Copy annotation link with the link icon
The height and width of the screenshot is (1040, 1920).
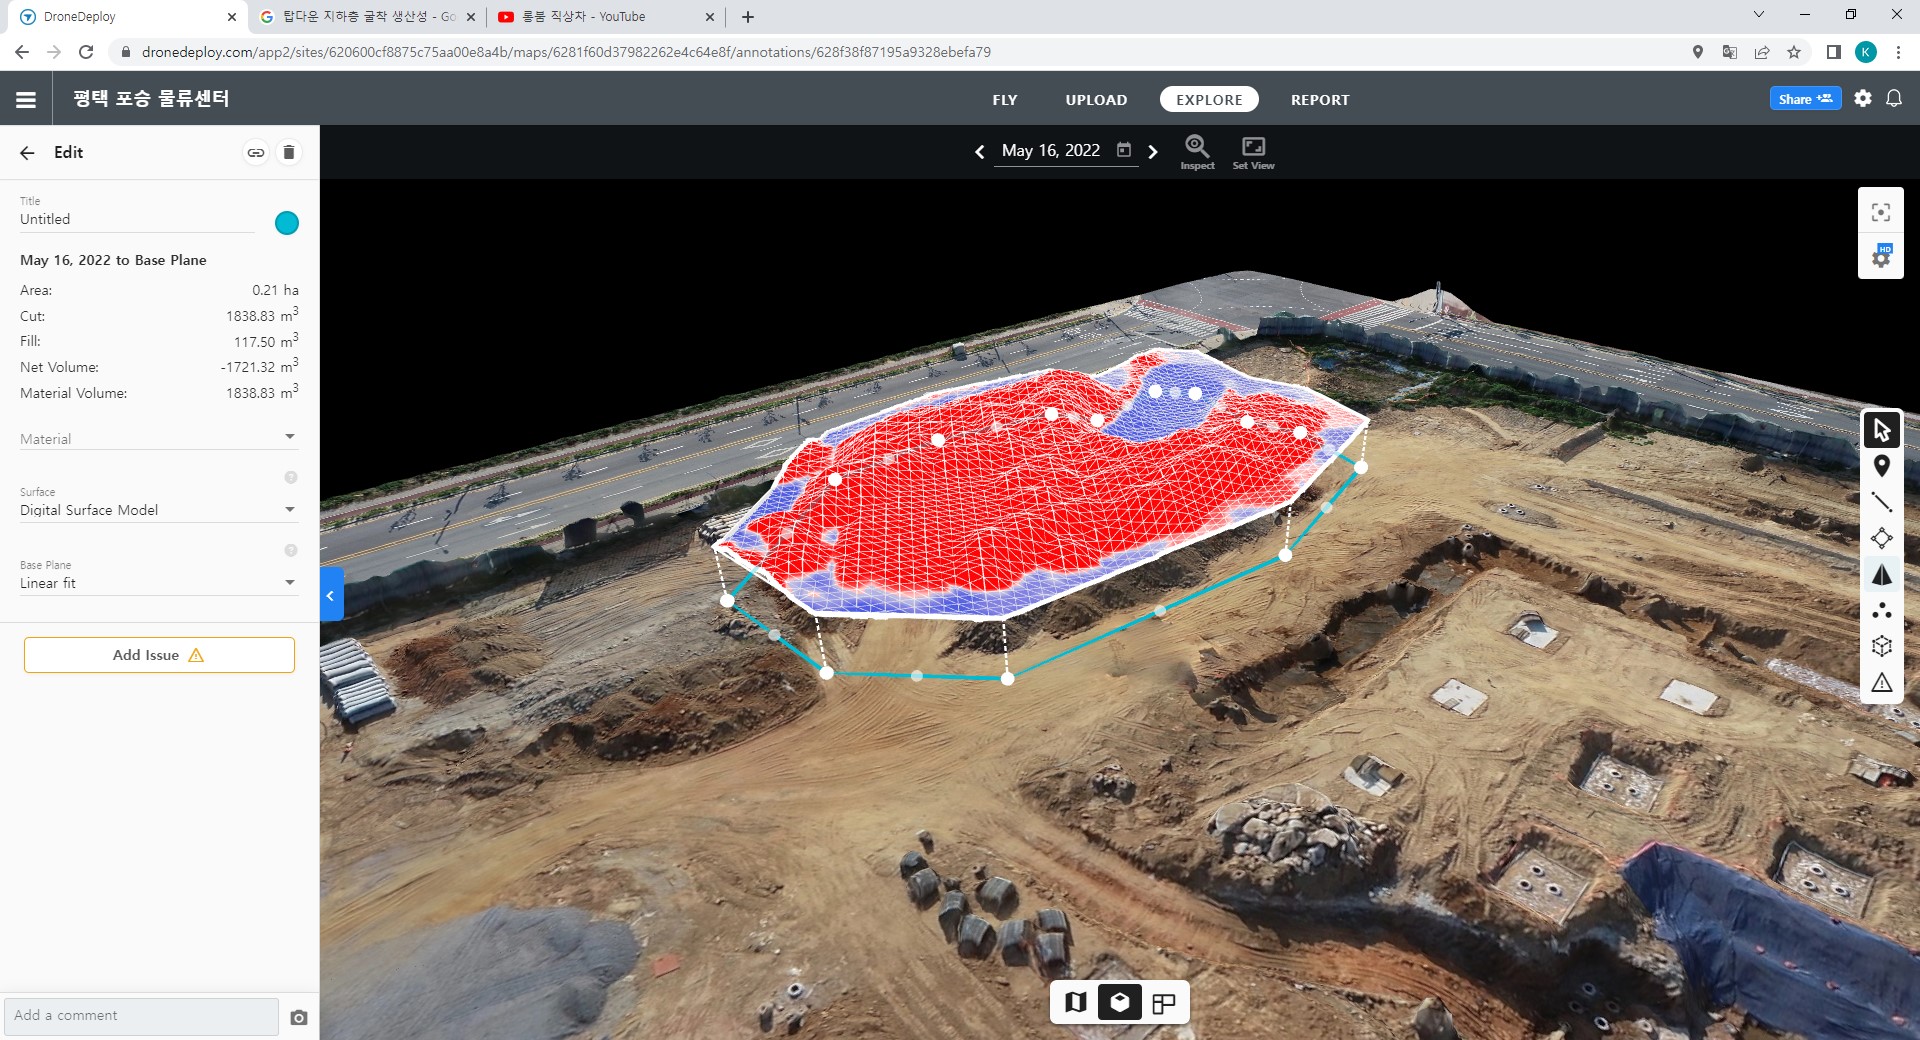tap(256, 152)
